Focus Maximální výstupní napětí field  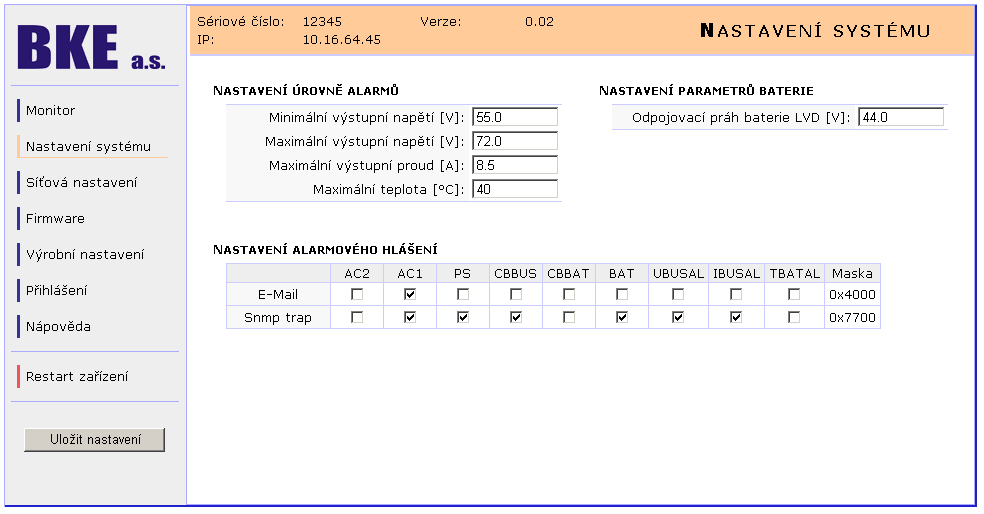(515, 141)
